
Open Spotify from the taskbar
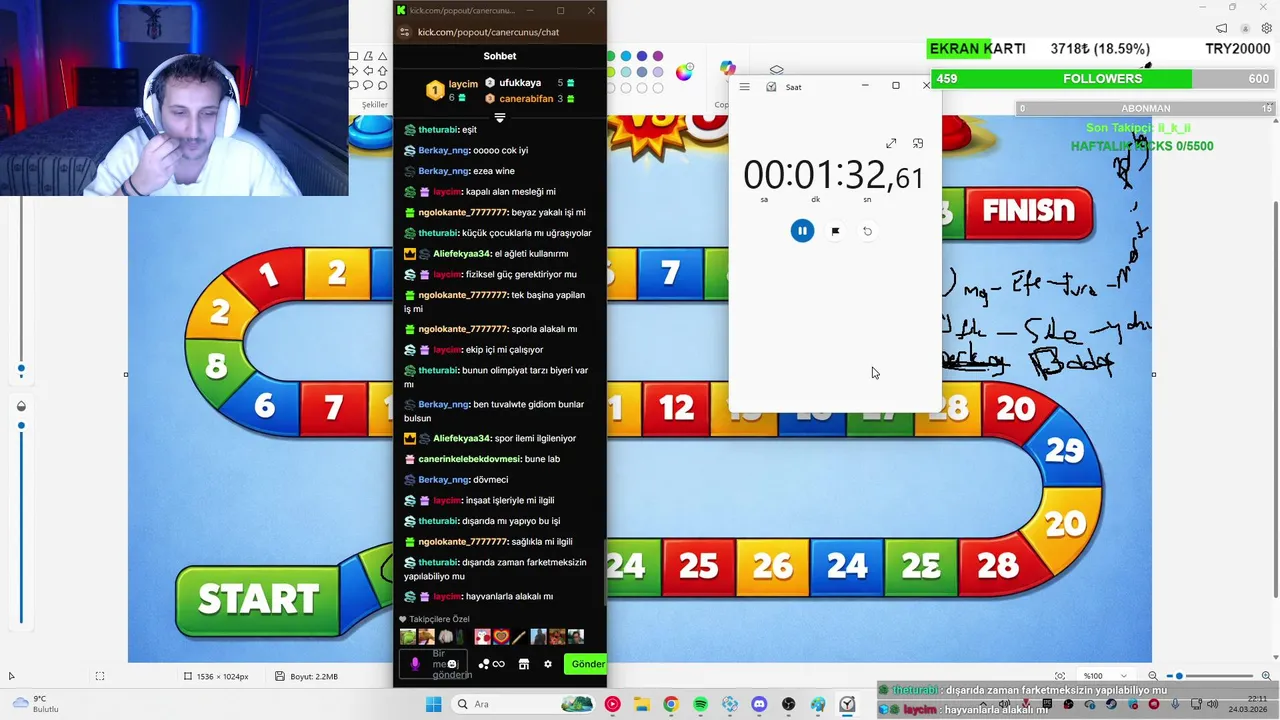click(700, 704)
